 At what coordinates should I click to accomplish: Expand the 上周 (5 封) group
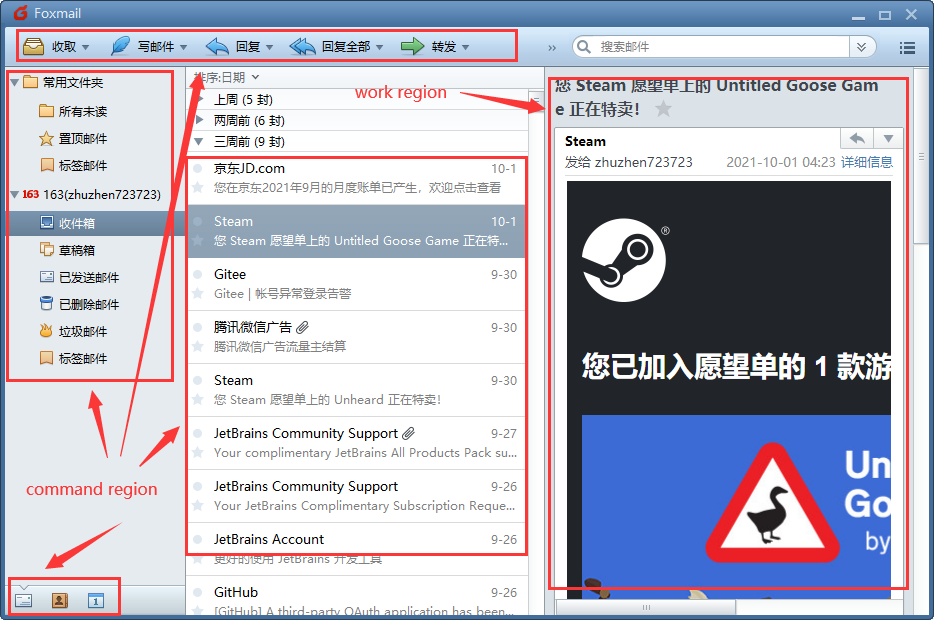pos(201,99)
